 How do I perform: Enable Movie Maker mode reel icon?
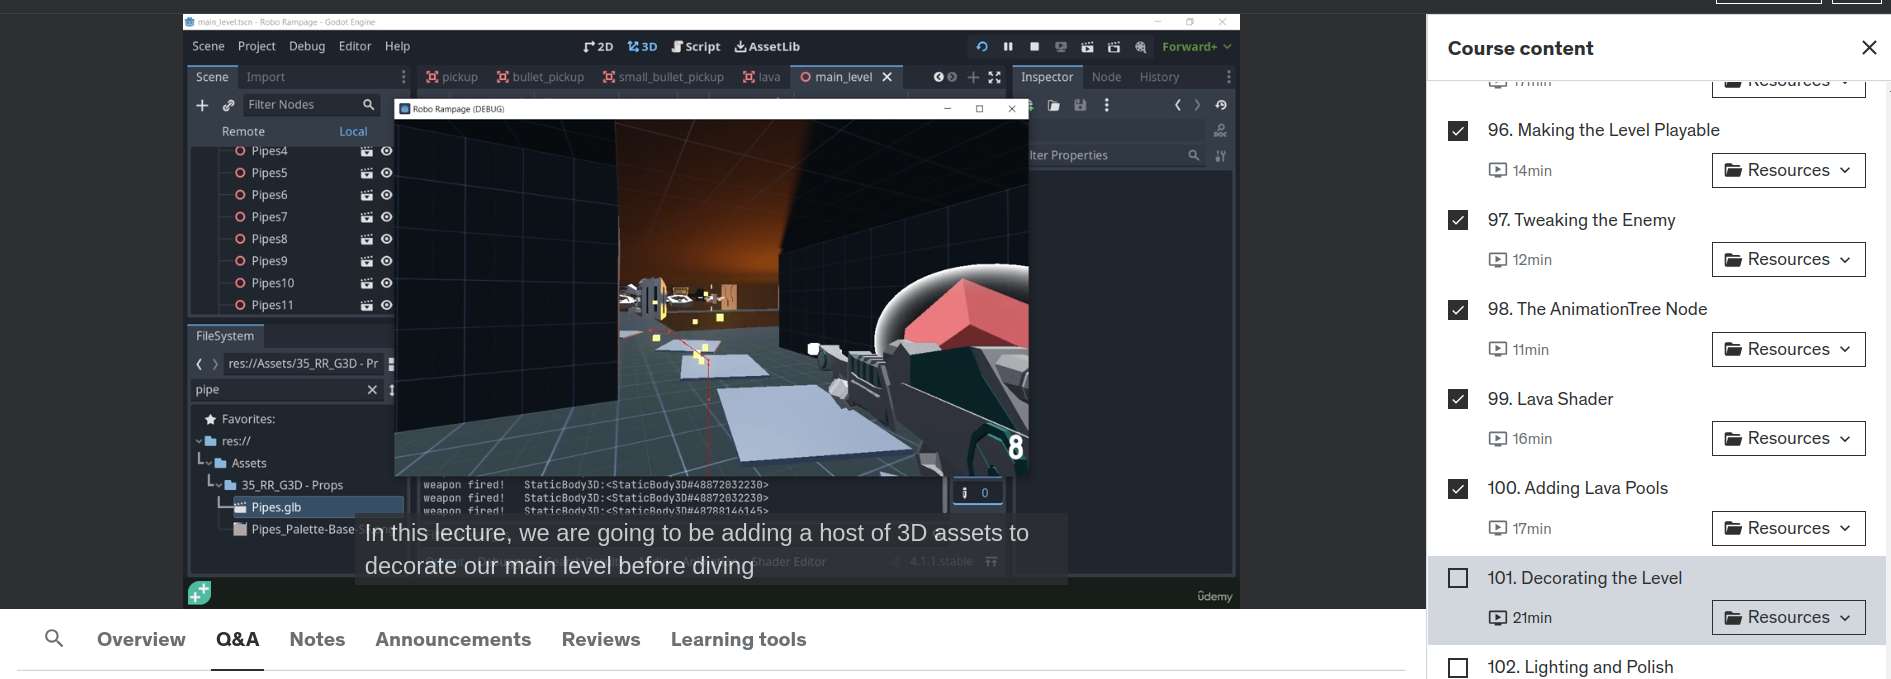click(x=1140, y=47)
